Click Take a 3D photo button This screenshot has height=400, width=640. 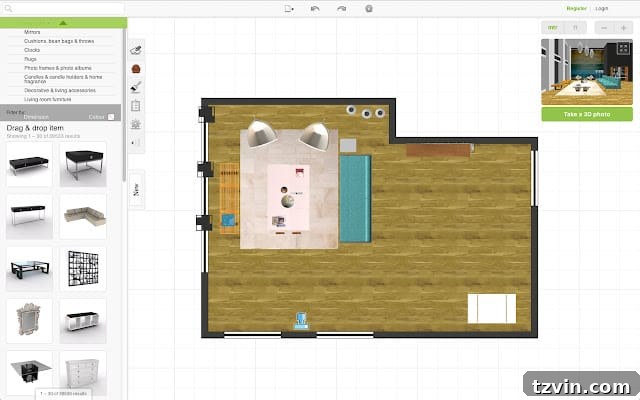tap(587, 114)
